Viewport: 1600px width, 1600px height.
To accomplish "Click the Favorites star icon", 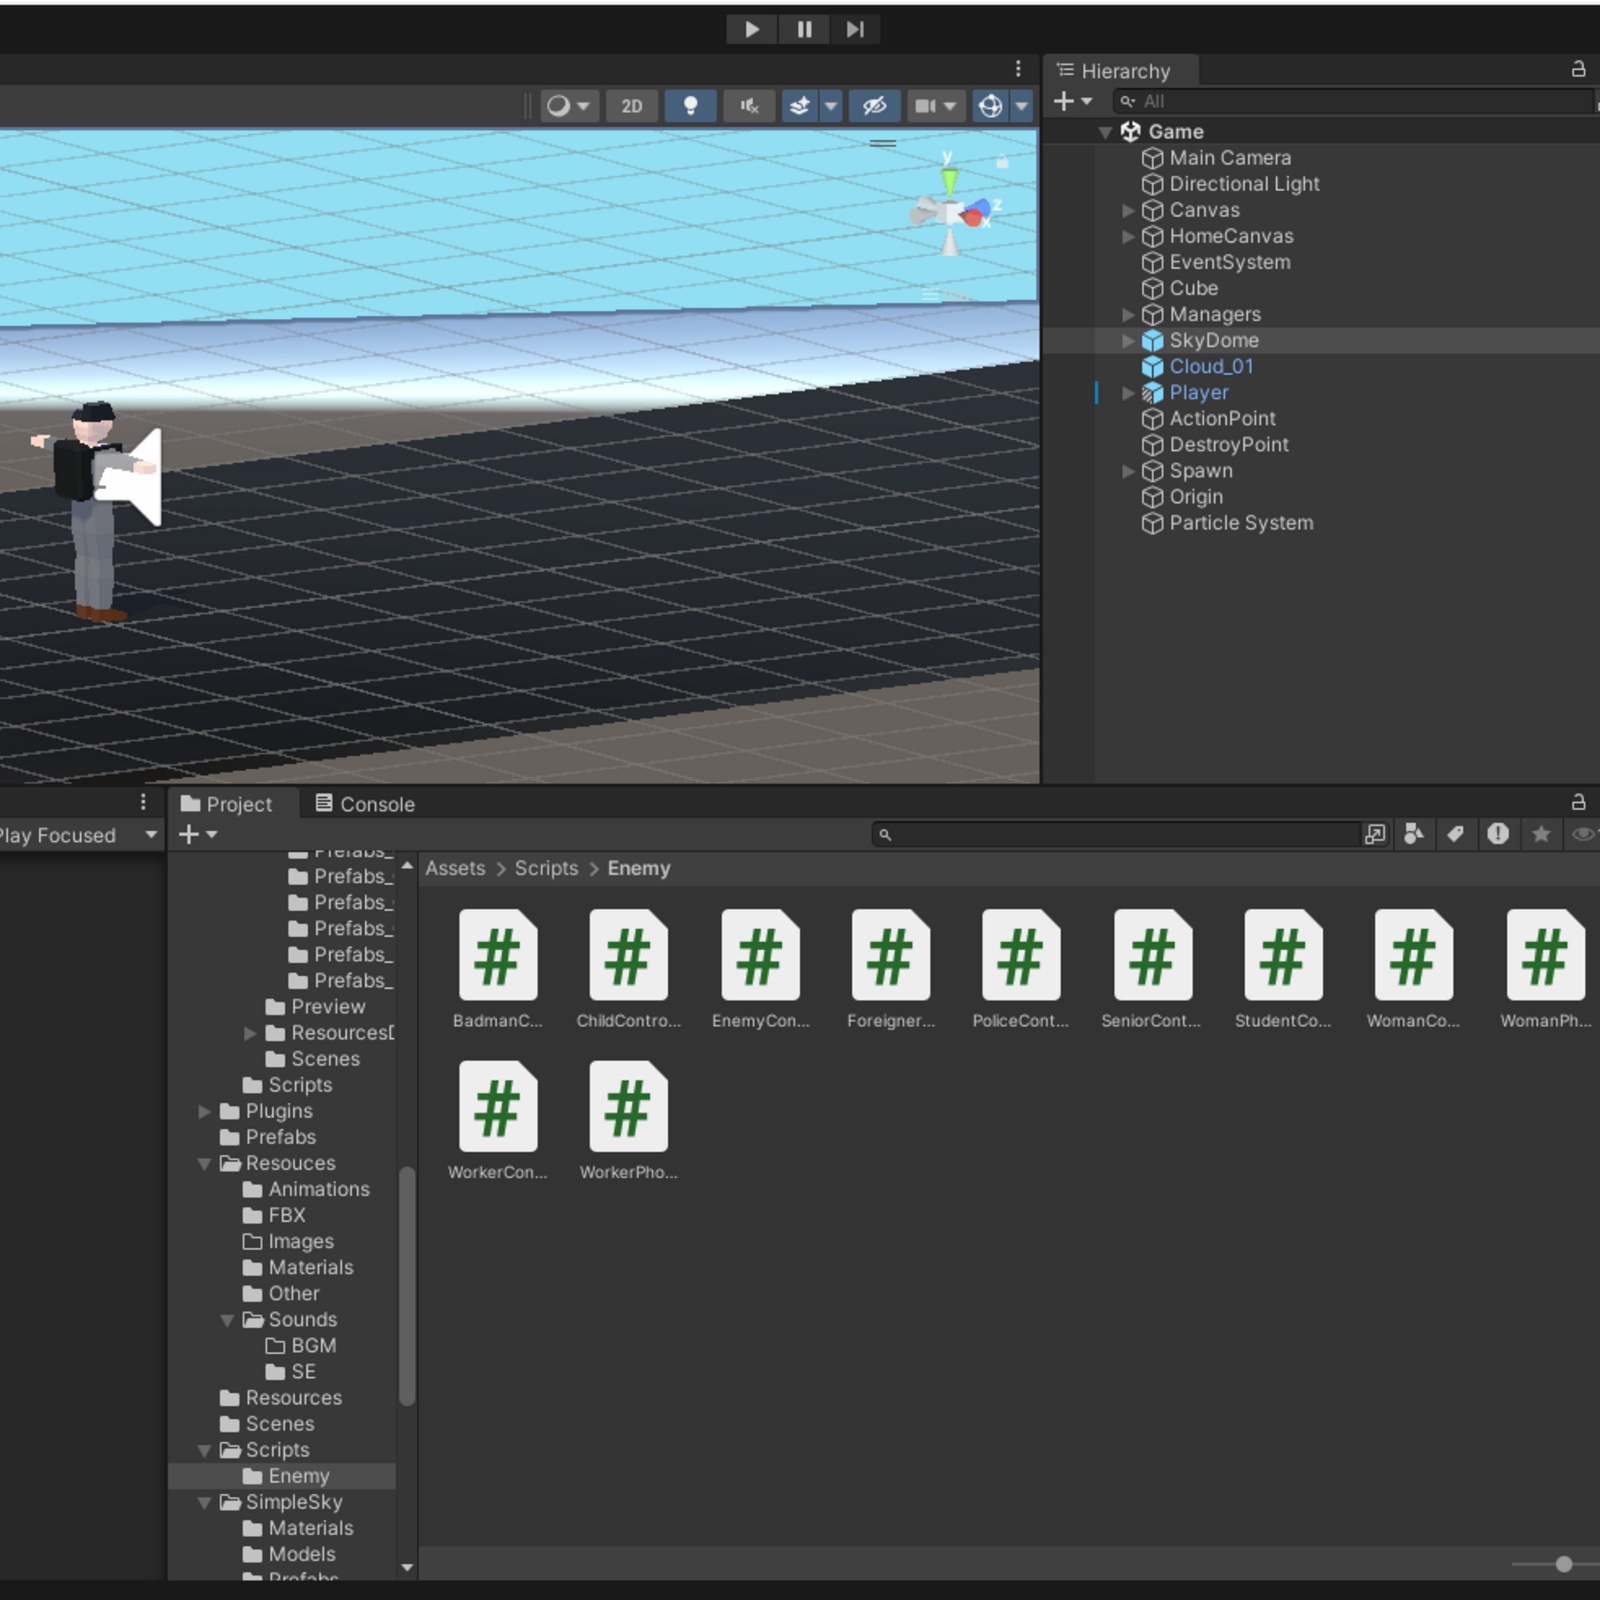I will (x=1541, y=834).
